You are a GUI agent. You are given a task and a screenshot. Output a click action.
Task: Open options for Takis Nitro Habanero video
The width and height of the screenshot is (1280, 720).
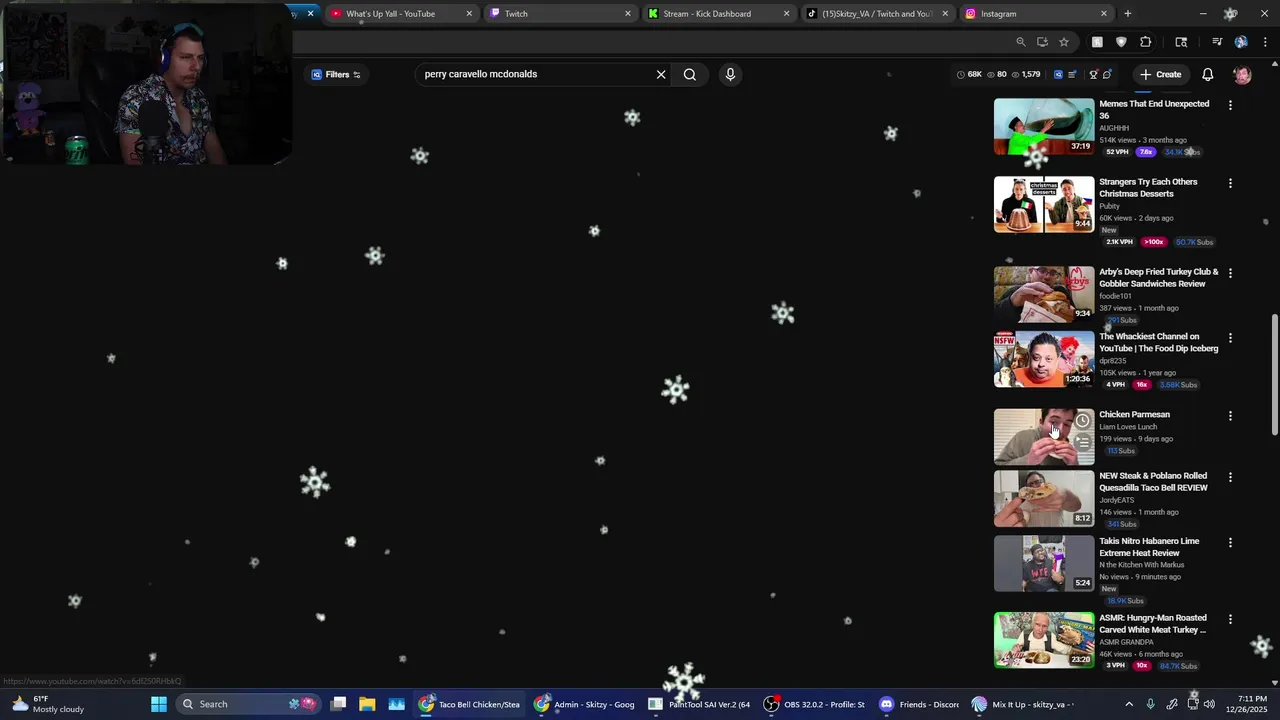(1230, 542)
